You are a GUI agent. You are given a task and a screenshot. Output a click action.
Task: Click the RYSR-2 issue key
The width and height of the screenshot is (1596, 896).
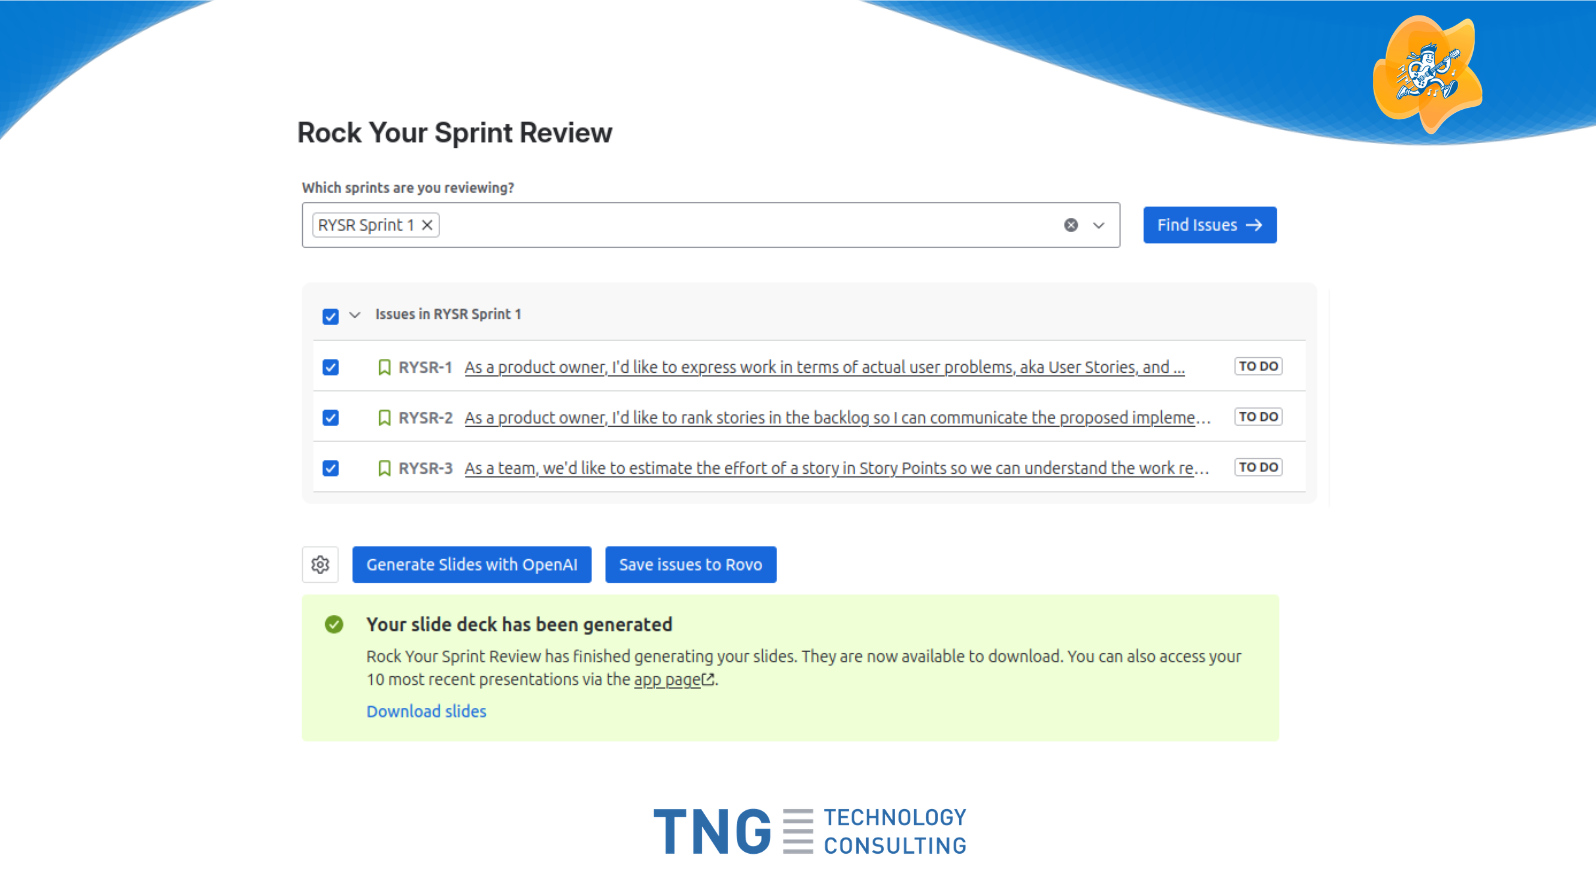[425, 417]
